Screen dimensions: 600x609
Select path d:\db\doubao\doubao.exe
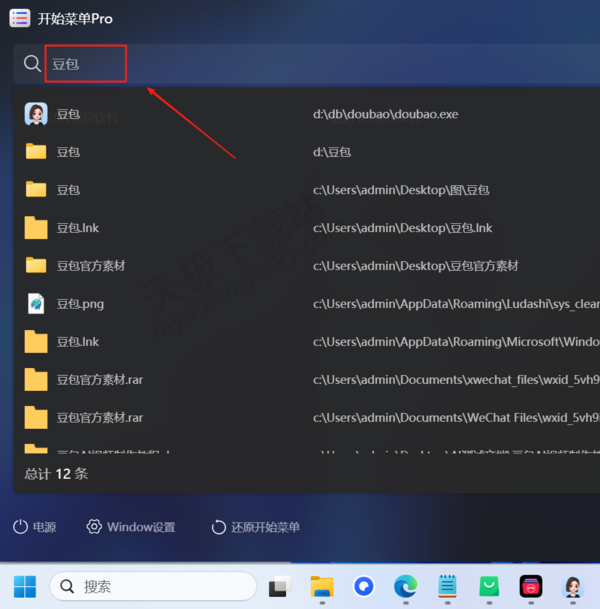(385, 114)
